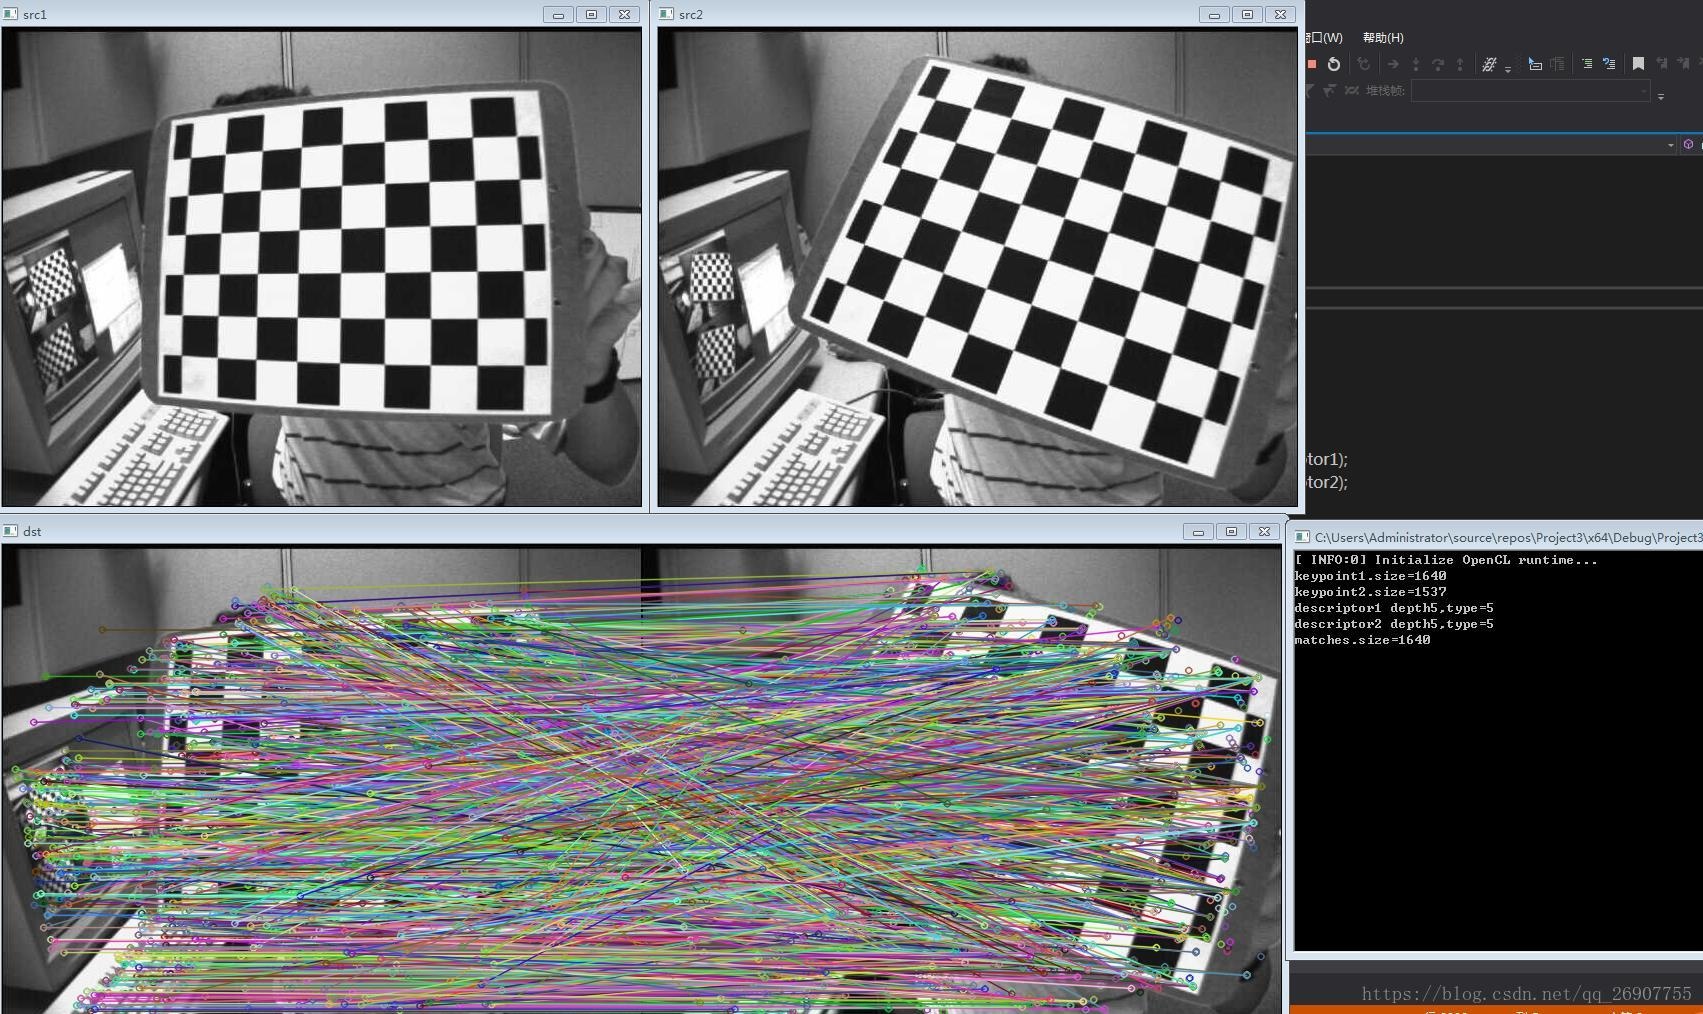Viewport: 1703px width, 1014px height.
Task: Close the src2 window
Action: click(x=1280, y=15)
